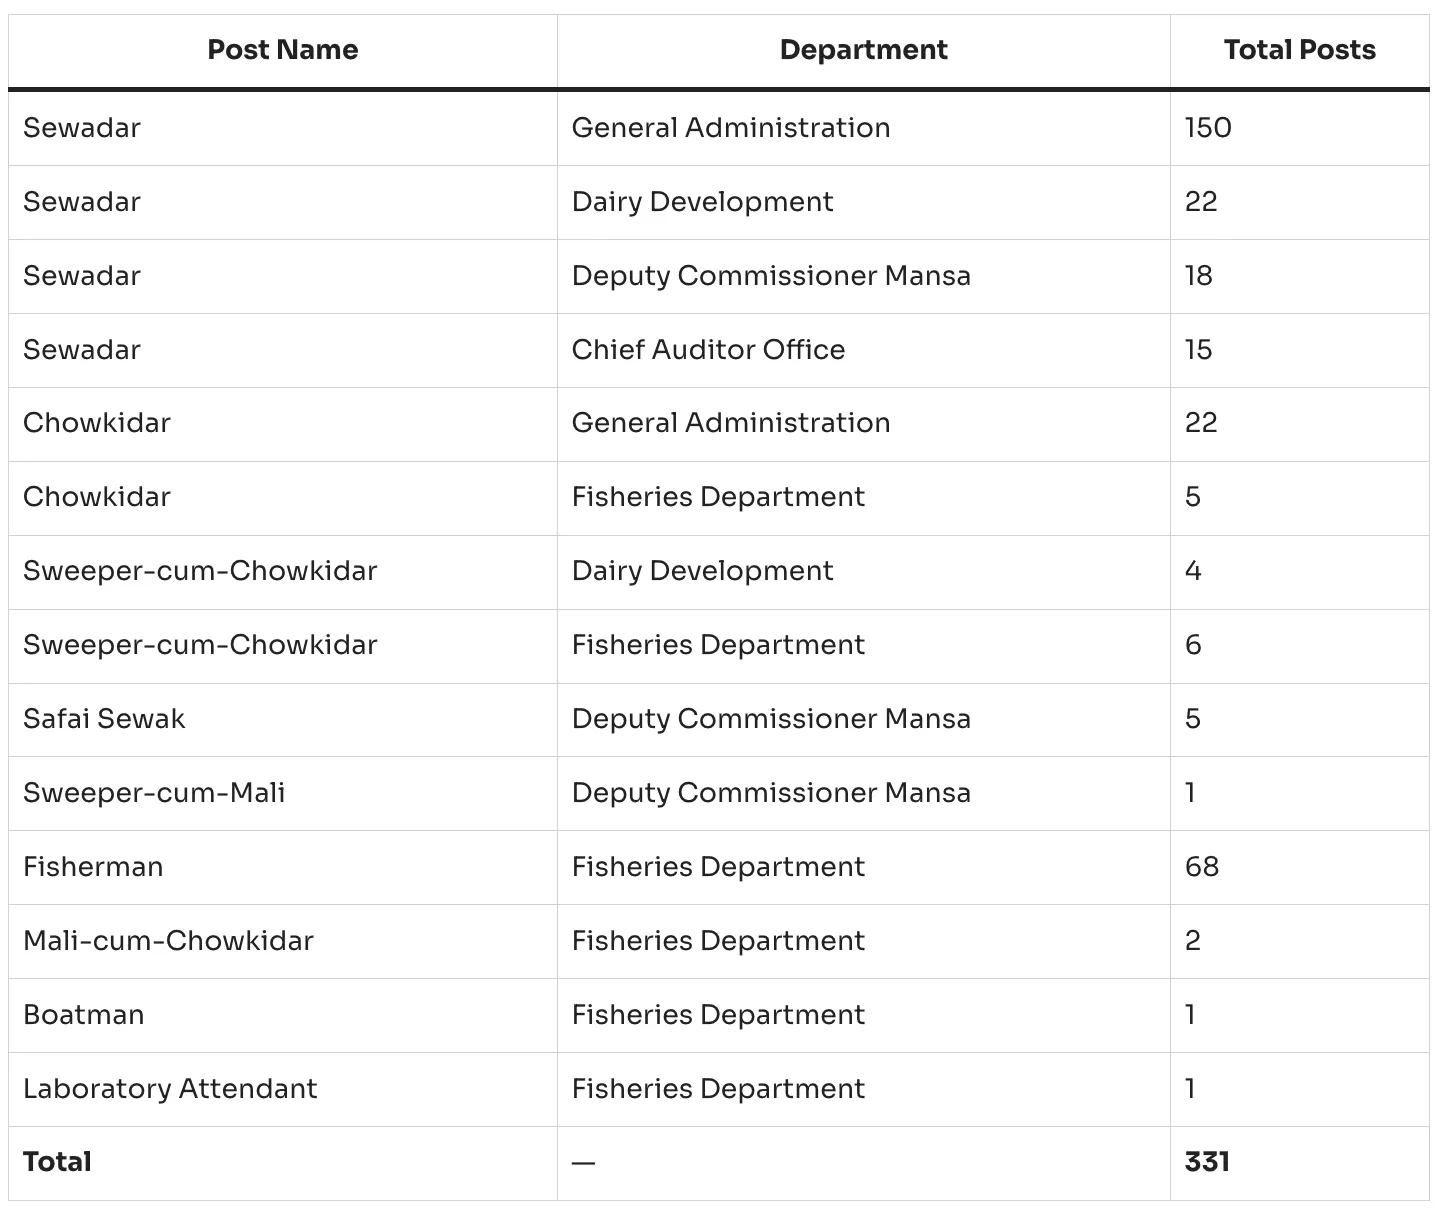
Task: Click the Chief Auditor Office cell
Action: 708,350
